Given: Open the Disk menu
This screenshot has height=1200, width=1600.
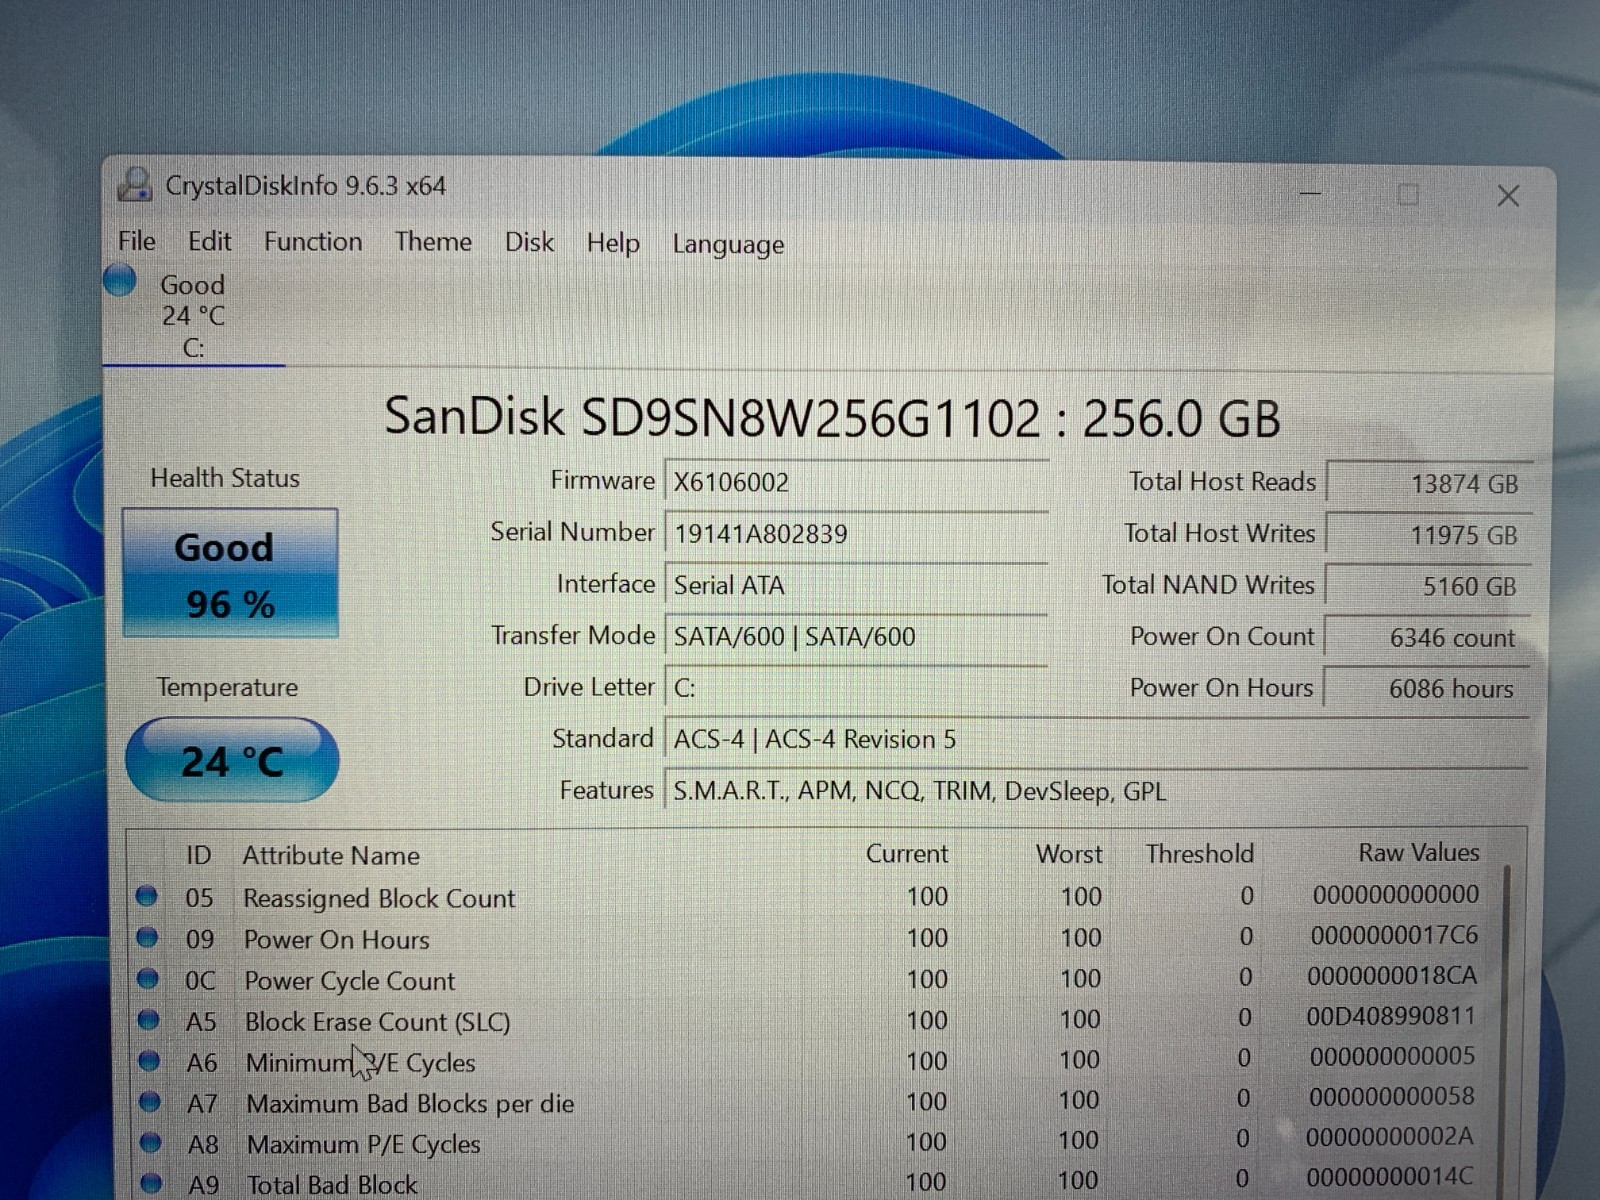Looking at the screenshot, I should [529, 242].
